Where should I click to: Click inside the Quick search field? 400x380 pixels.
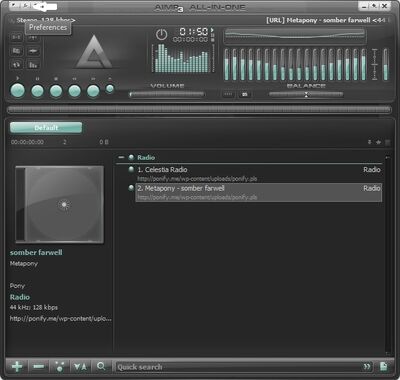238,367
